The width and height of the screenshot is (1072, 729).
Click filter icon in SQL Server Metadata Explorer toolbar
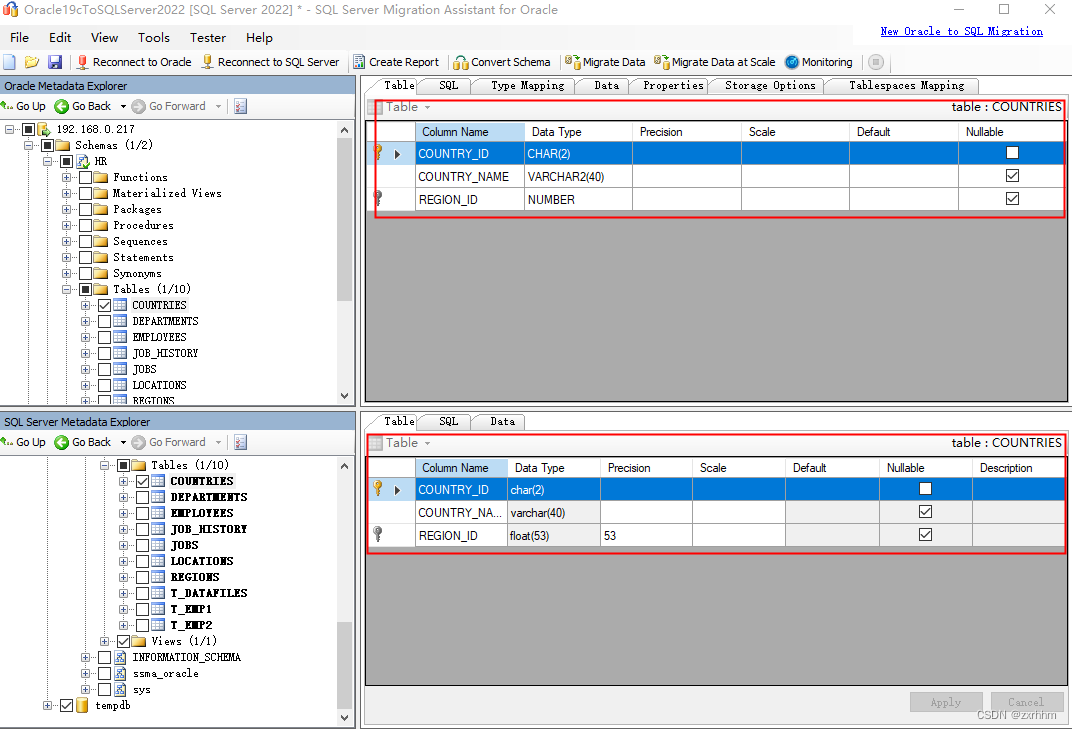[x=241, y=442]
